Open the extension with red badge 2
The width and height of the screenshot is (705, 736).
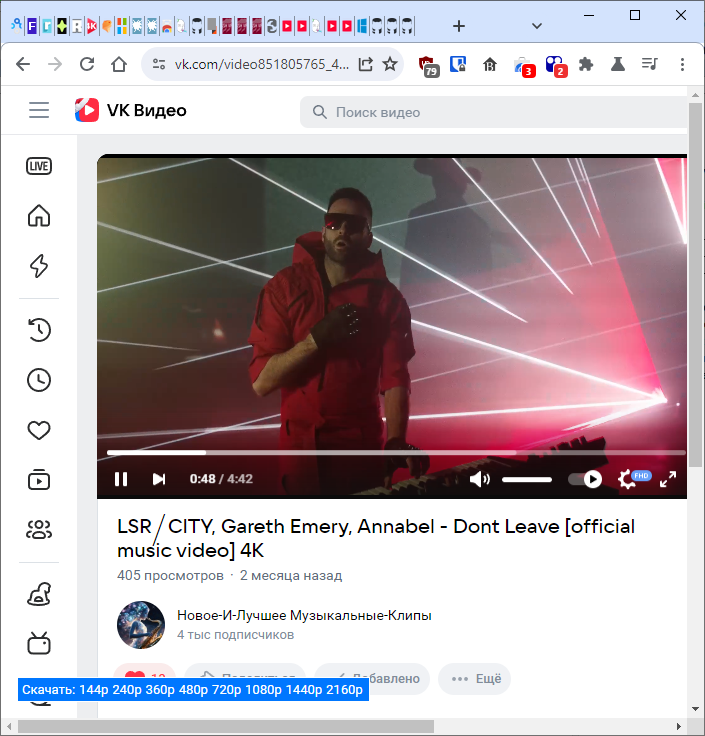(556, 66)
